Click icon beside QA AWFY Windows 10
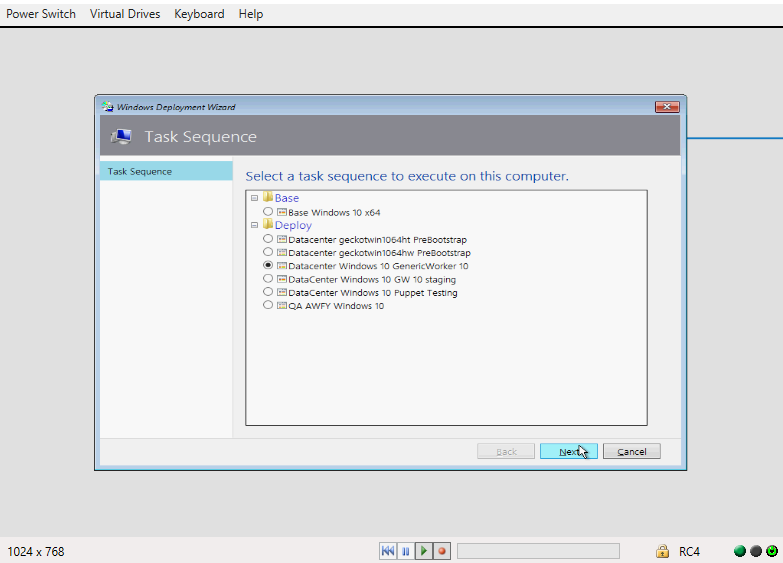783x563 pixels. pos(282,306)
